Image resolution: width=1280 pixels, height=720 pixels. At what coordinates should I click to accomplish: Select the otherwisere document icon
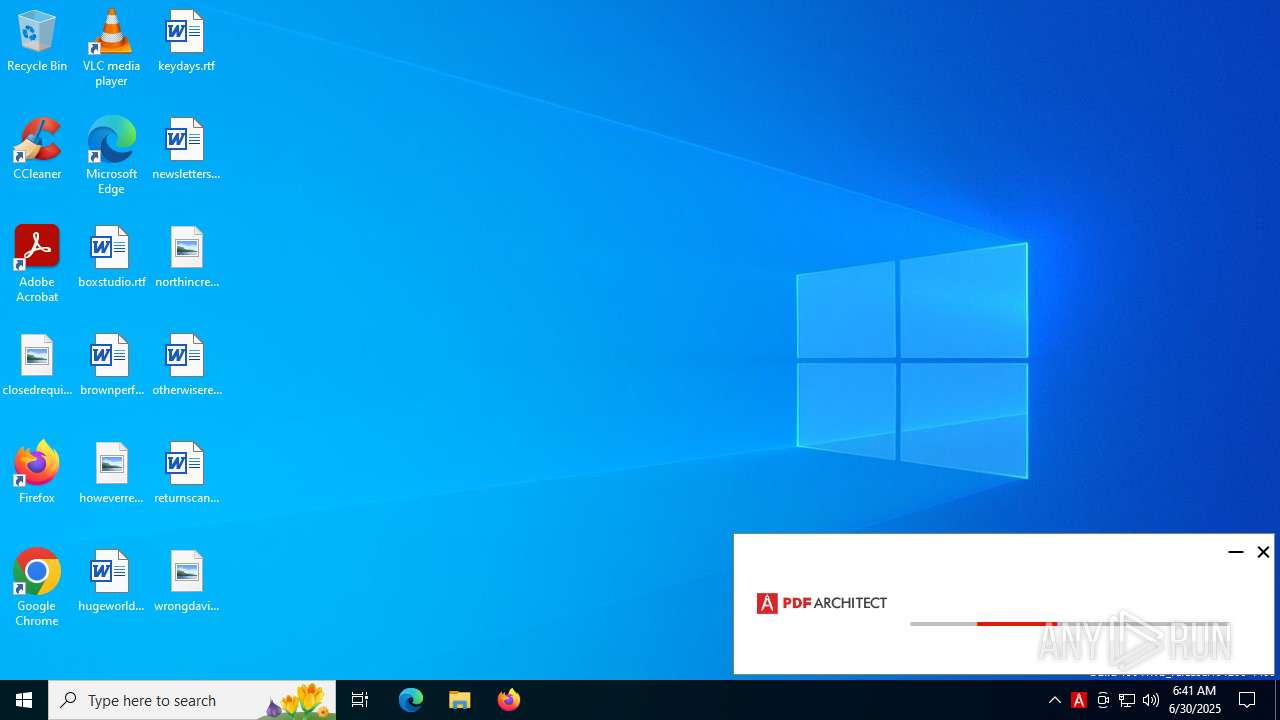(x=186, y=366)
